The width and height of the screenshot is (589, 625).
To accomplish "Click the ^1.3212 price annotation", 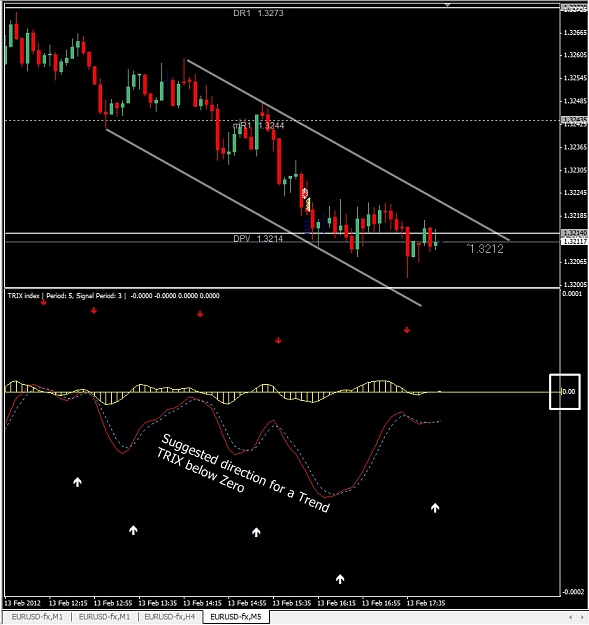I will click(485, 249).
